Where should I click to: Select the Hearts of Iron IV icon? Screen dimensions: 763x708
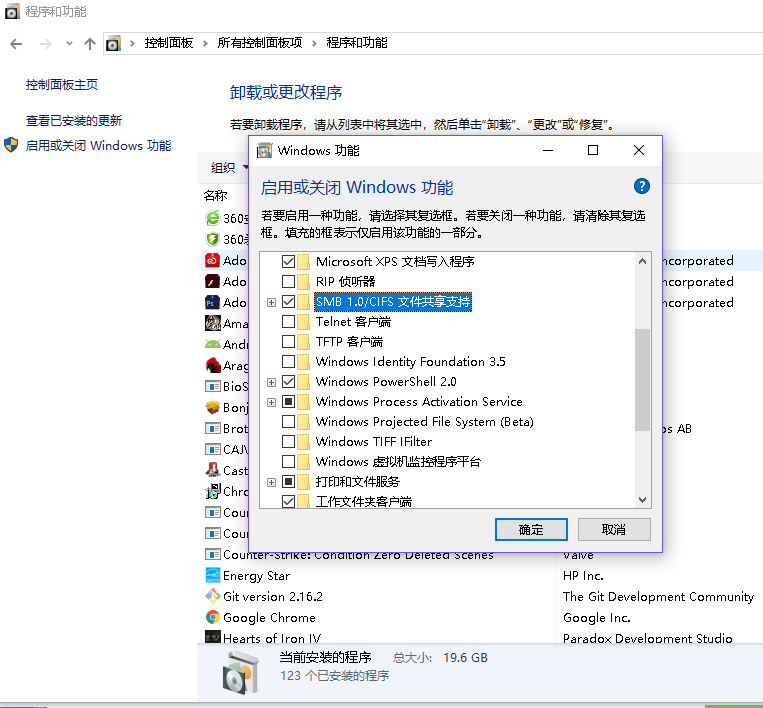(213, 637)
